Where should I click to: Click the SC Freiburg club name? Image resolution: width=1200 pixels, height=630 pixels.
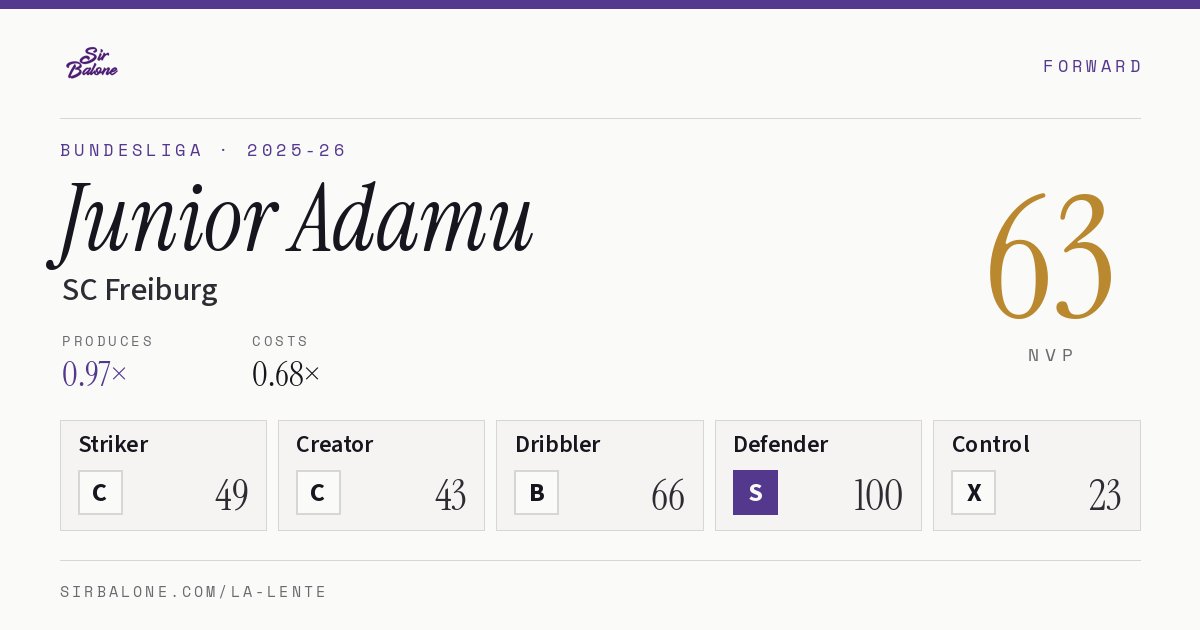[140, 290]
